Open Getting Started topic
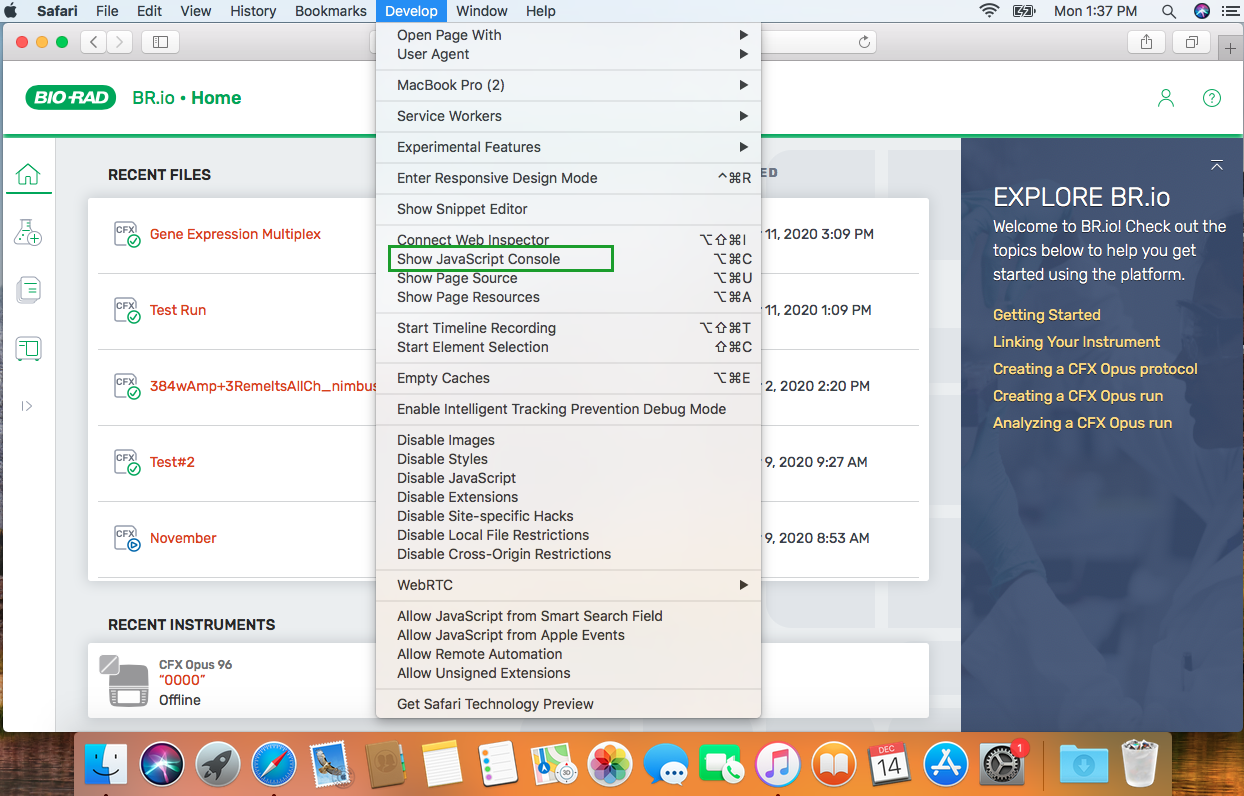The width and height of the screenshot is (1244, 796). (1046, 314)
